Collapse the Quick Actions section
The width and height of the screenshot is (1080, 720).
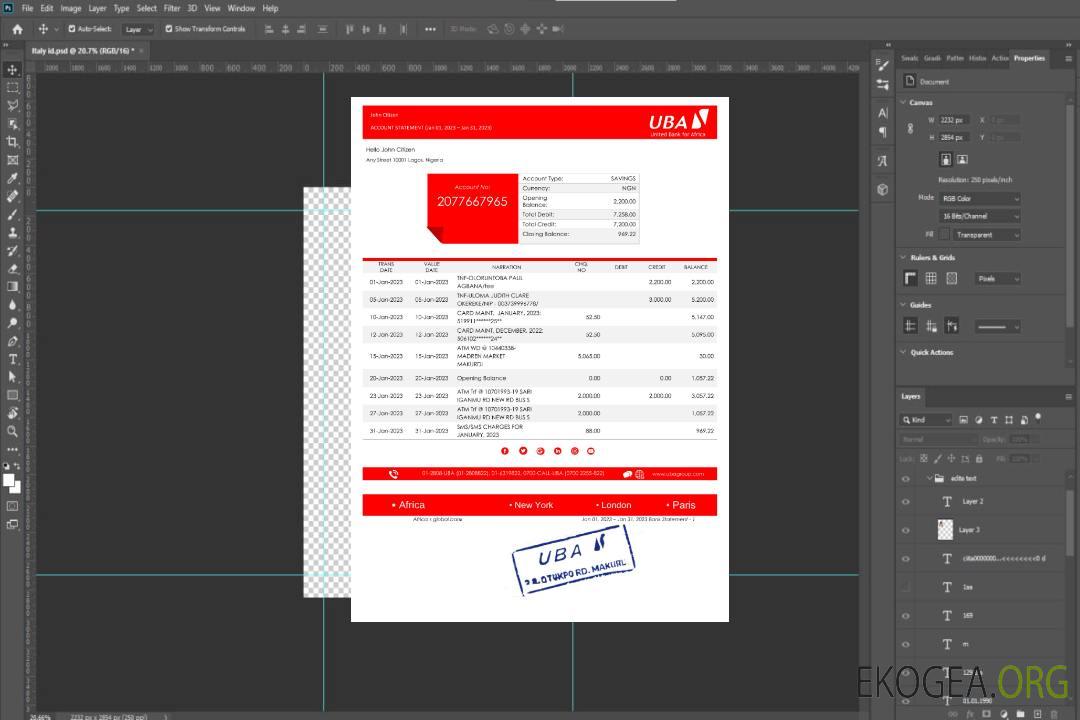coord(903,352)
